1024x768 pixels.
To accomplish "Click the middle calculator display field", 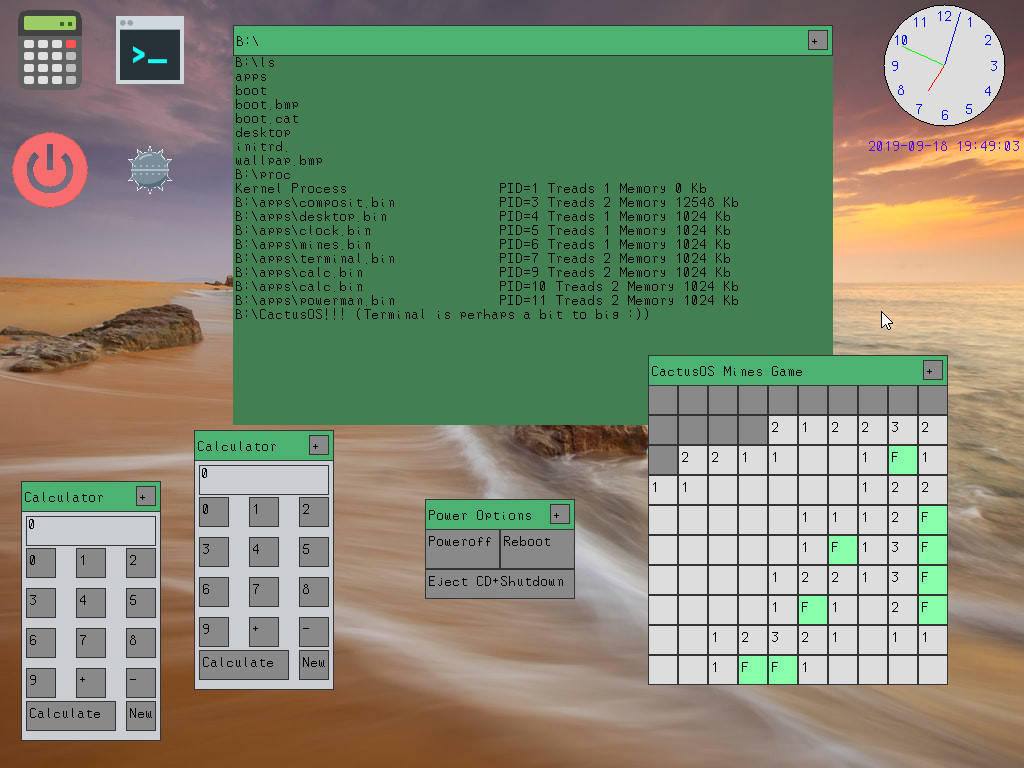I will [x=264, y=480].
